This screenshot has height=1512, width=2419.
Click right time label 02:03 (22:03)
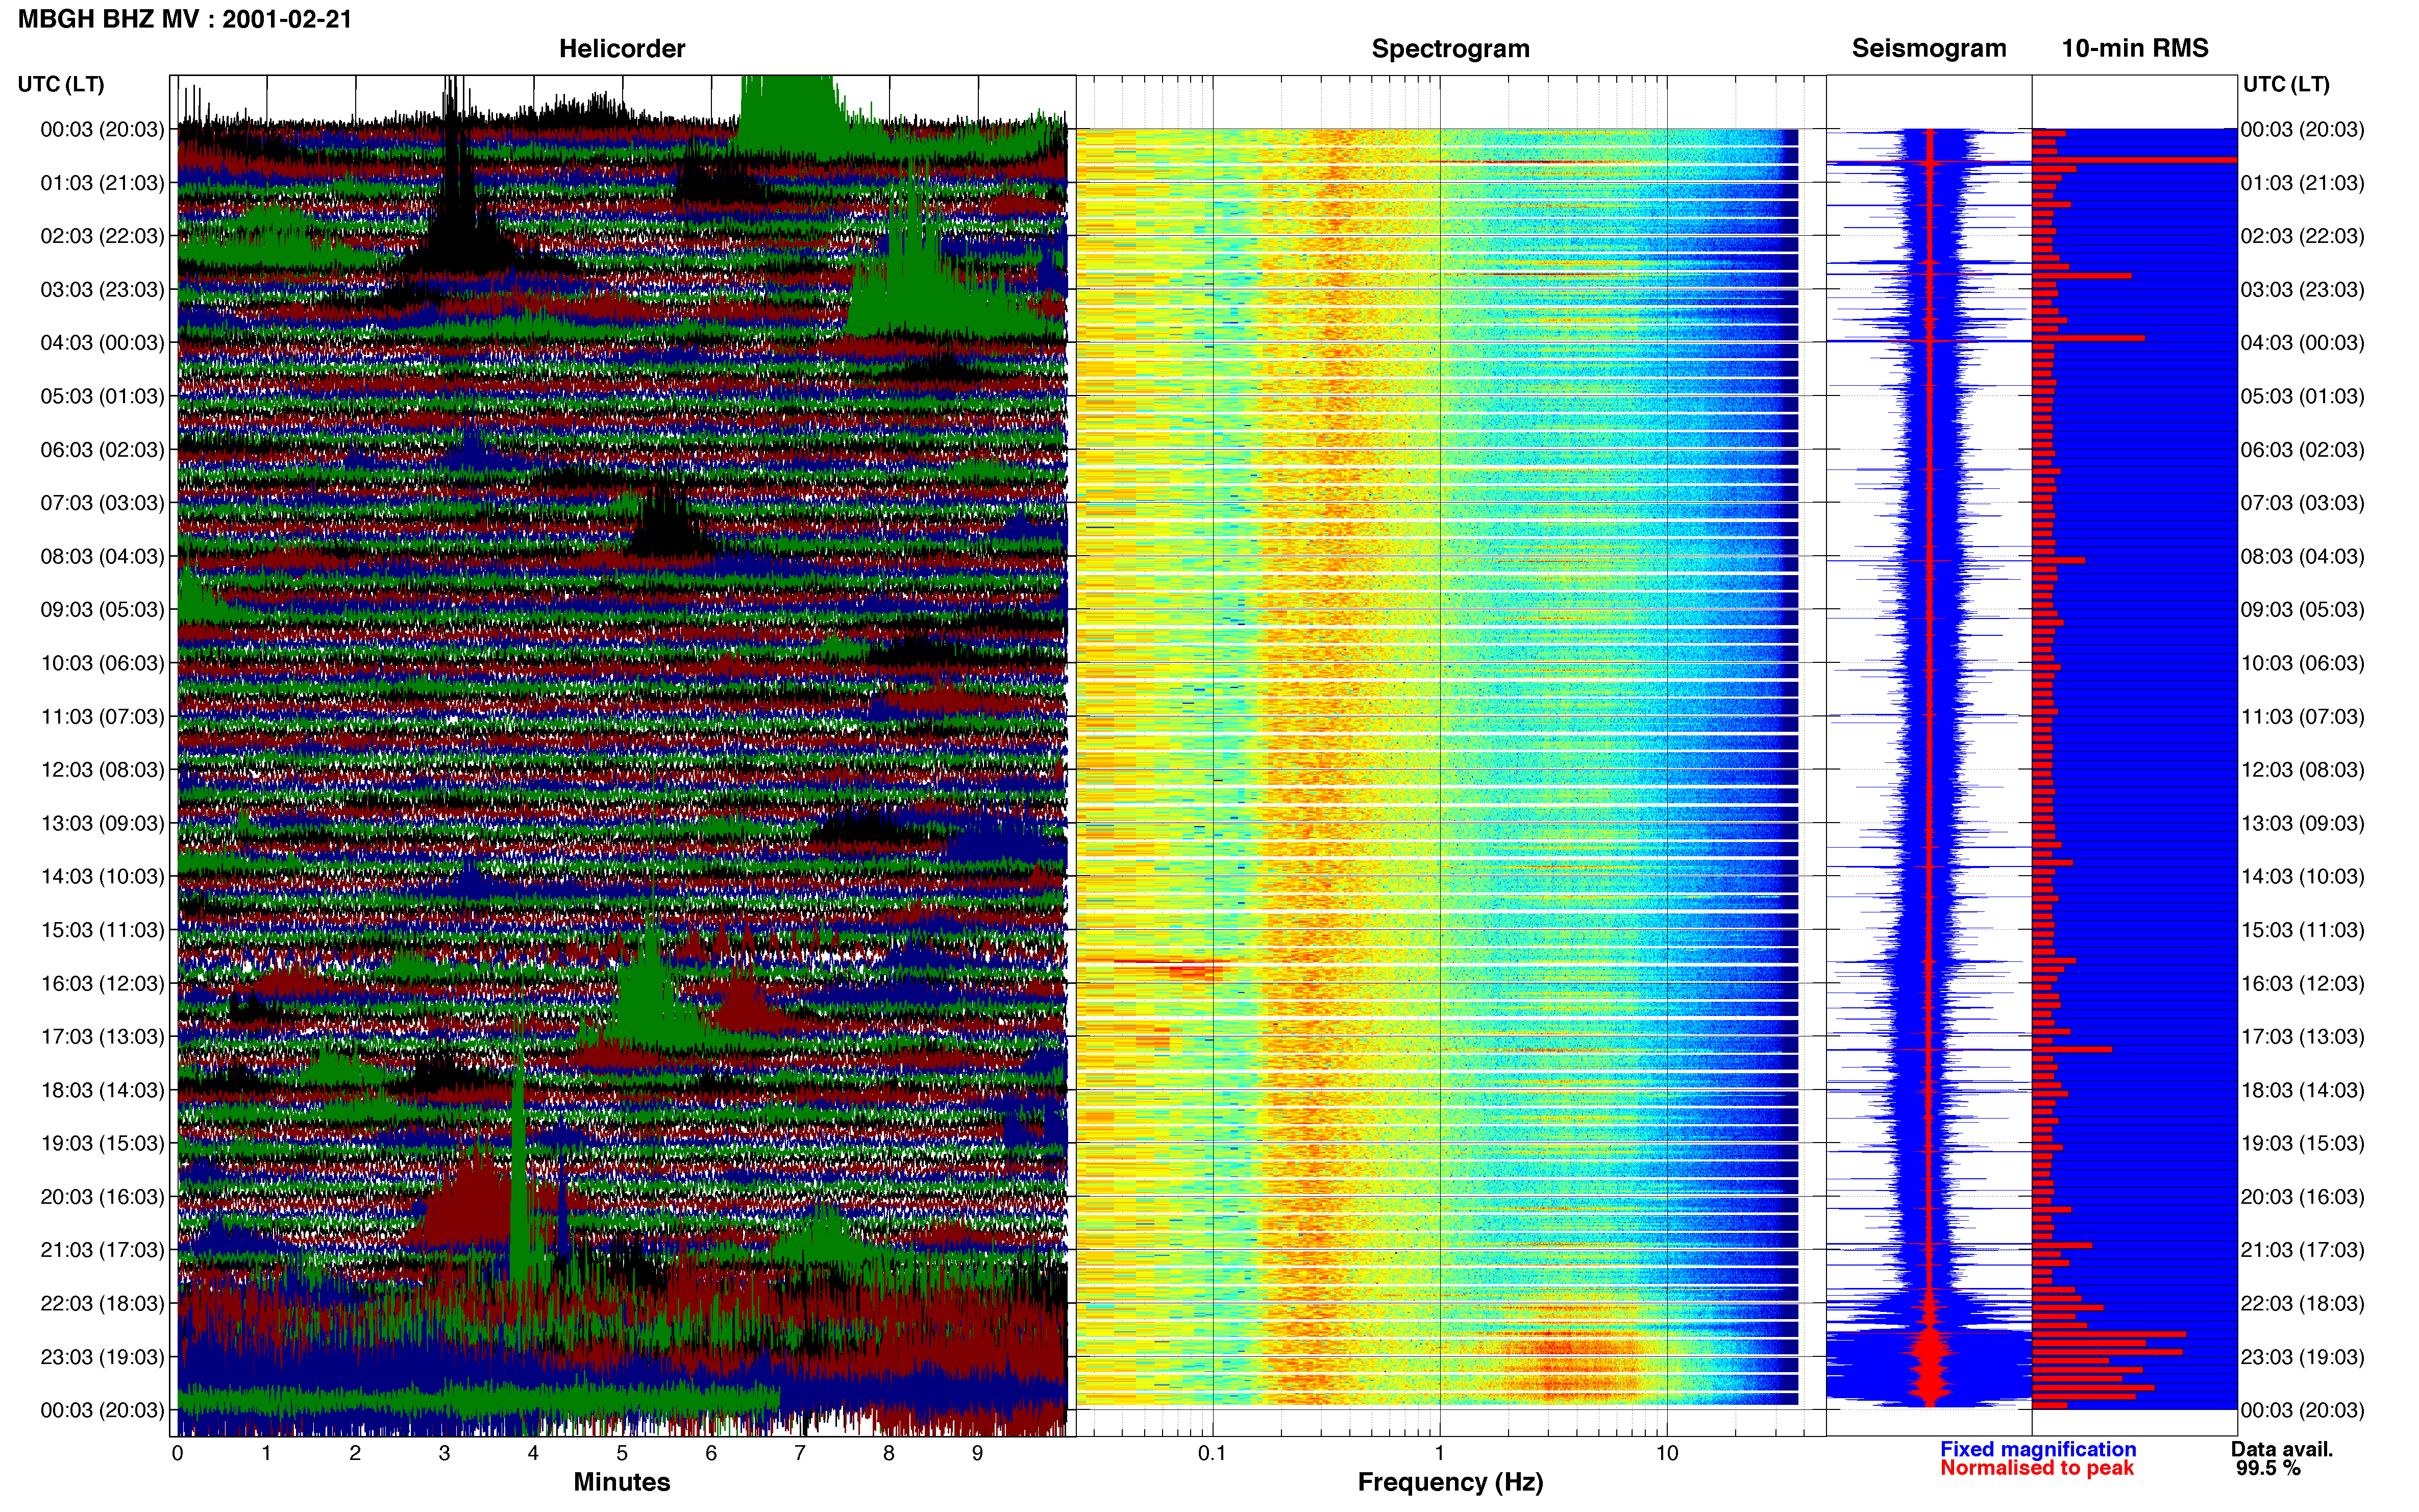tap(2302, 236)
